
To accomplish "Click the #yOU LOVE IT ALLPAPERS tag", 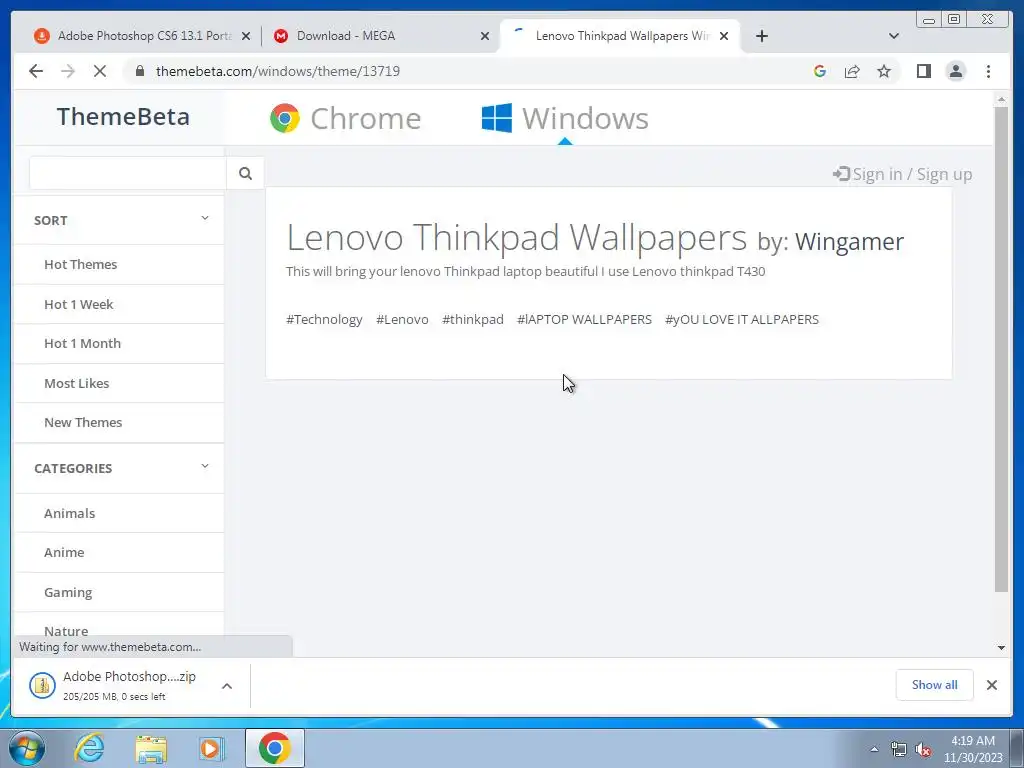I will tap(742, 319).
